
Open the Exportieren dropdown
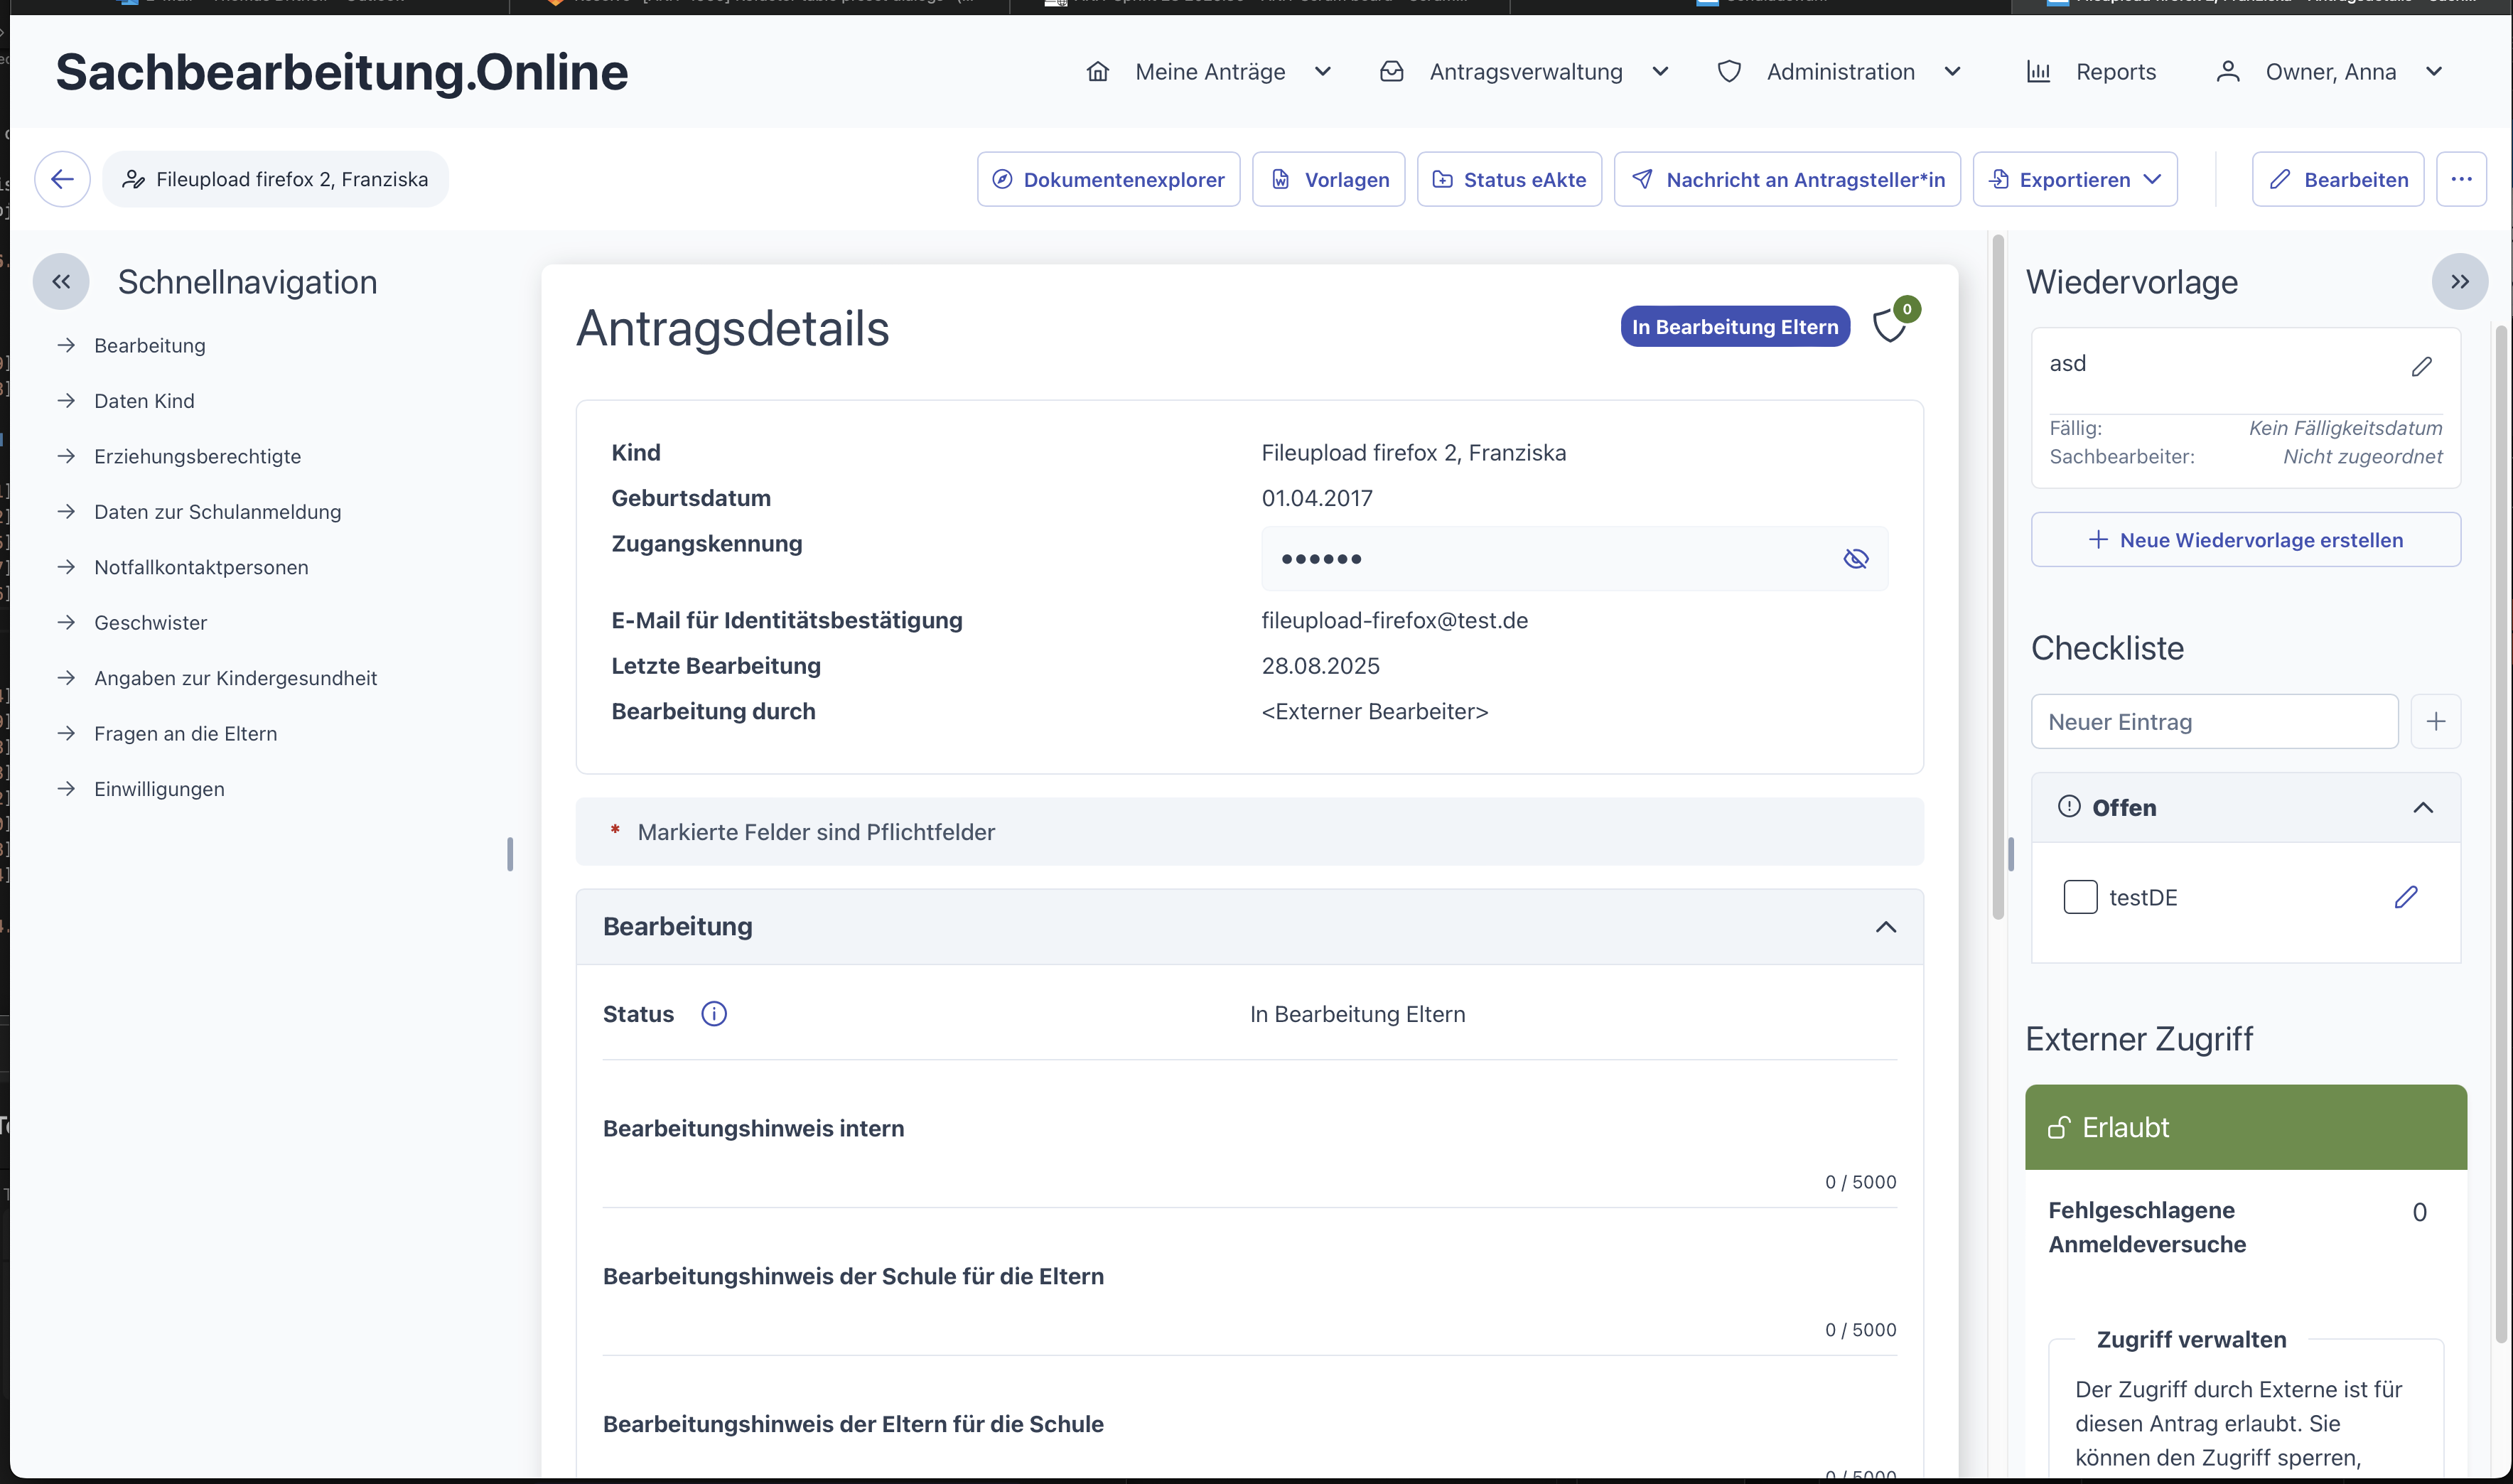(x=2075, y=179)
